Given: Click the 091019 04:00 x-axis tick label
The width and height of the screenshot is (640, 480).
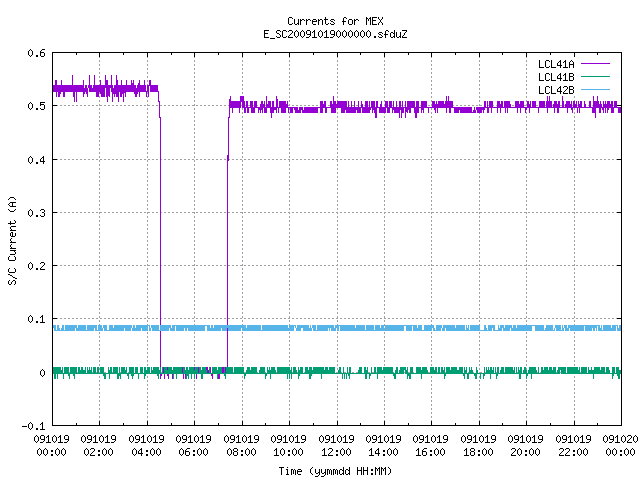Looking at the screenshot, I should pos(147,445).
